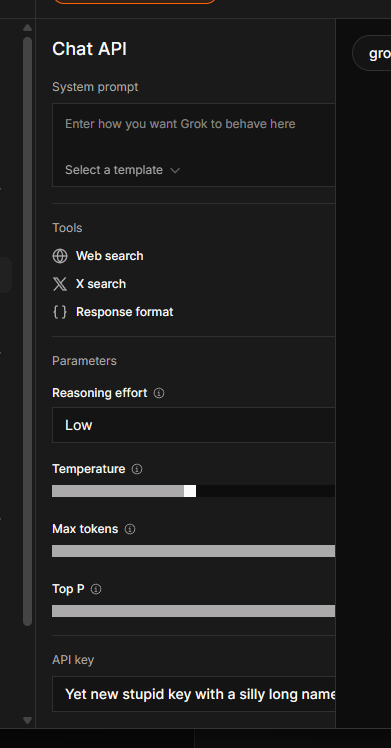This screenshot has width=391, height=748.
Task: Click the Tools section label
Action: [x=67, y=228]
